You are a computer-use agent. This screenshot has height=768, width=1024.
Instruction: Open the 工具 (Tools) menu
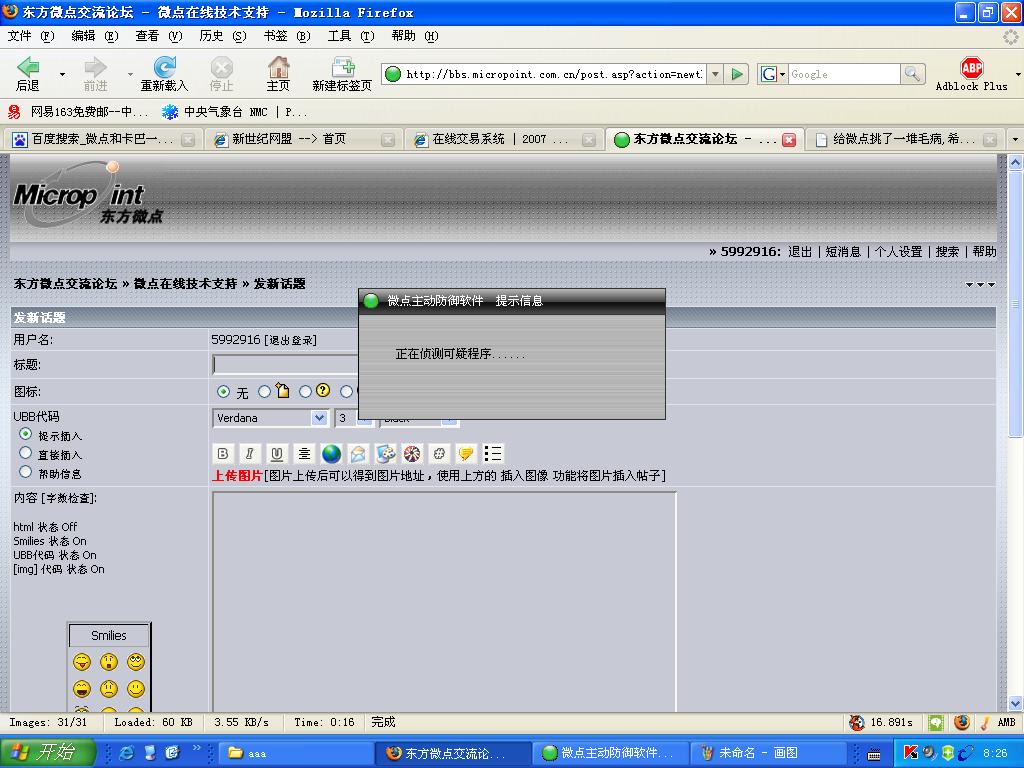351,36
